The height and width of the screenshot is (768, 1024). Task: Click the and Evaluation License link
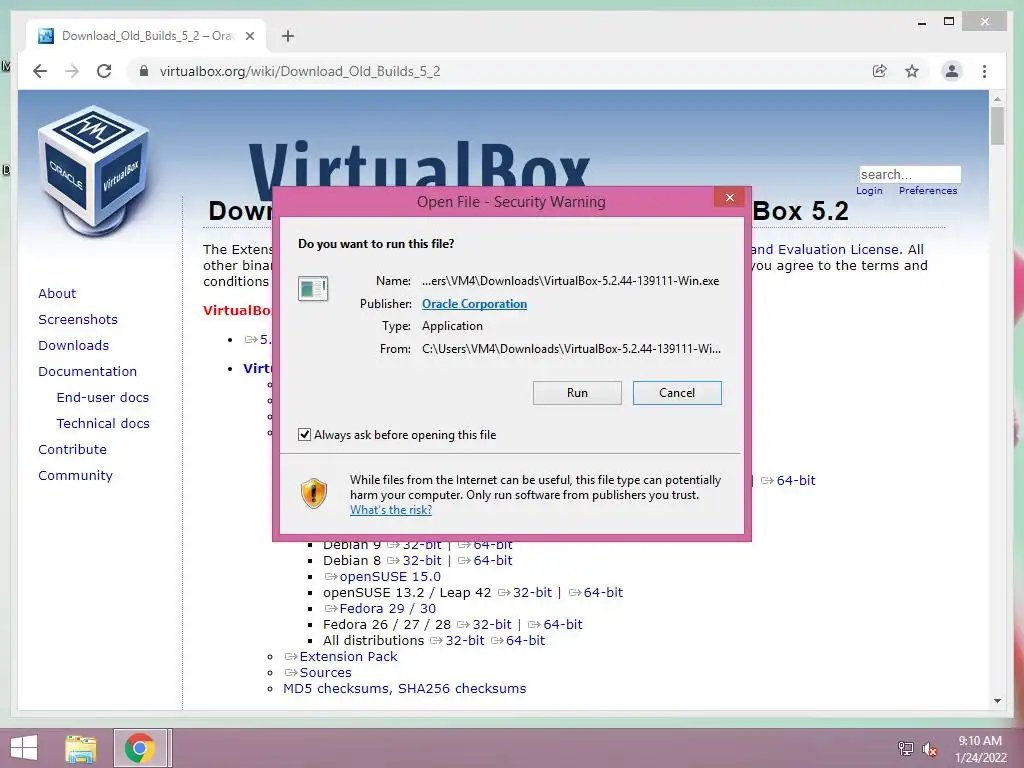click(825, 249)
